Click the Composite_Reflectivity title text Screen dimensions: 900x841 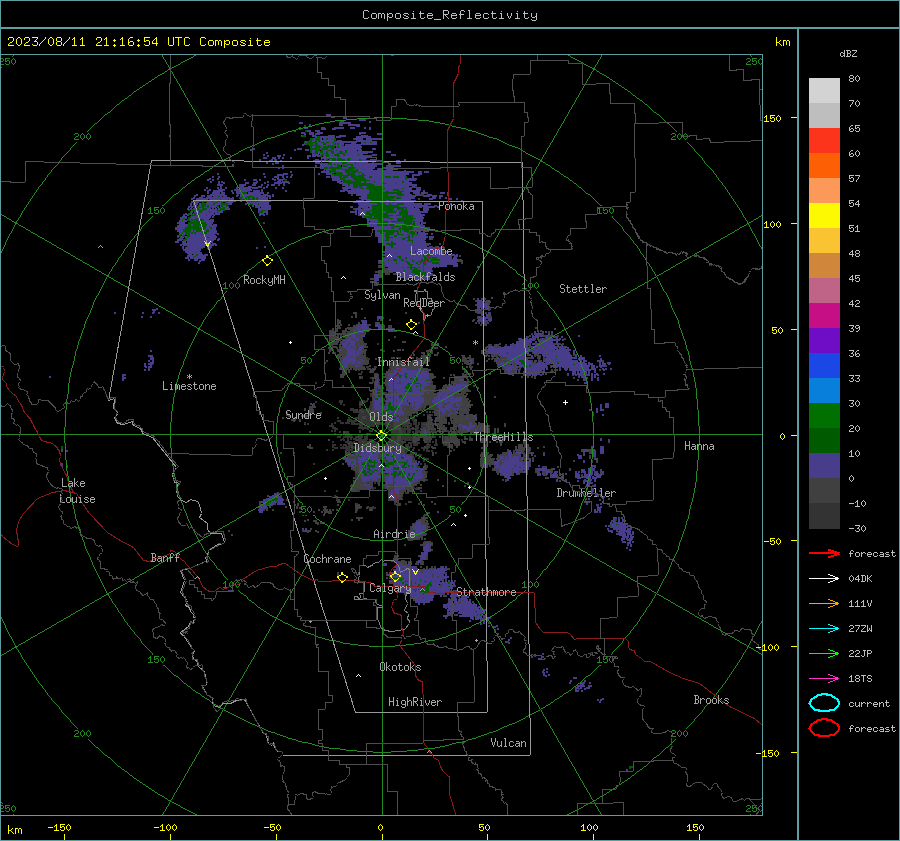450,15
